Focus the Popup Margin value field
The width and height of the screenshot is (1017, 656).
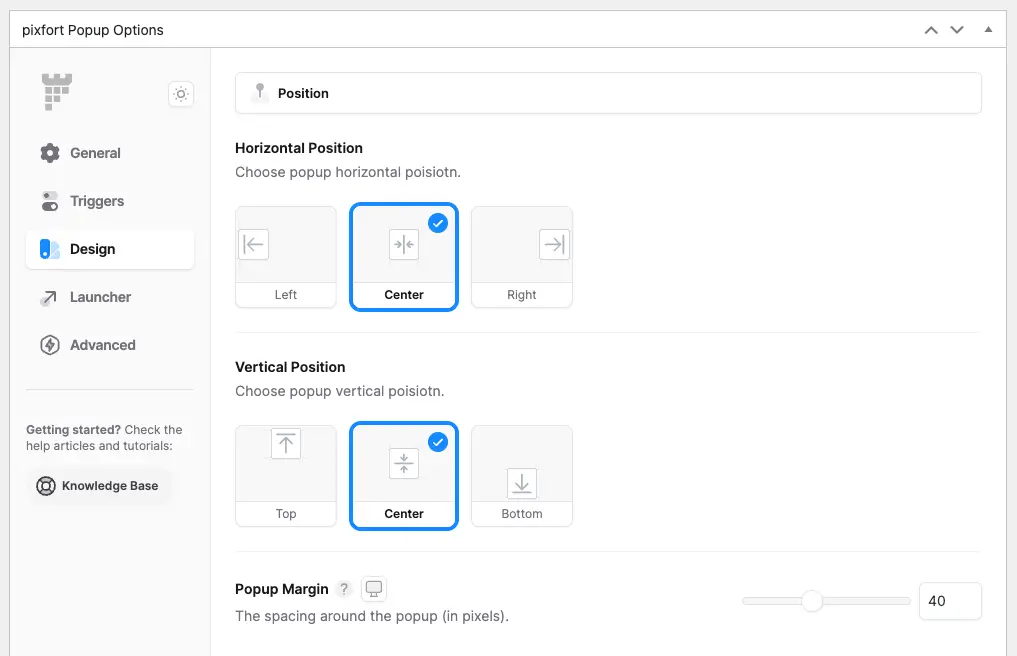(x=950, y=601)
